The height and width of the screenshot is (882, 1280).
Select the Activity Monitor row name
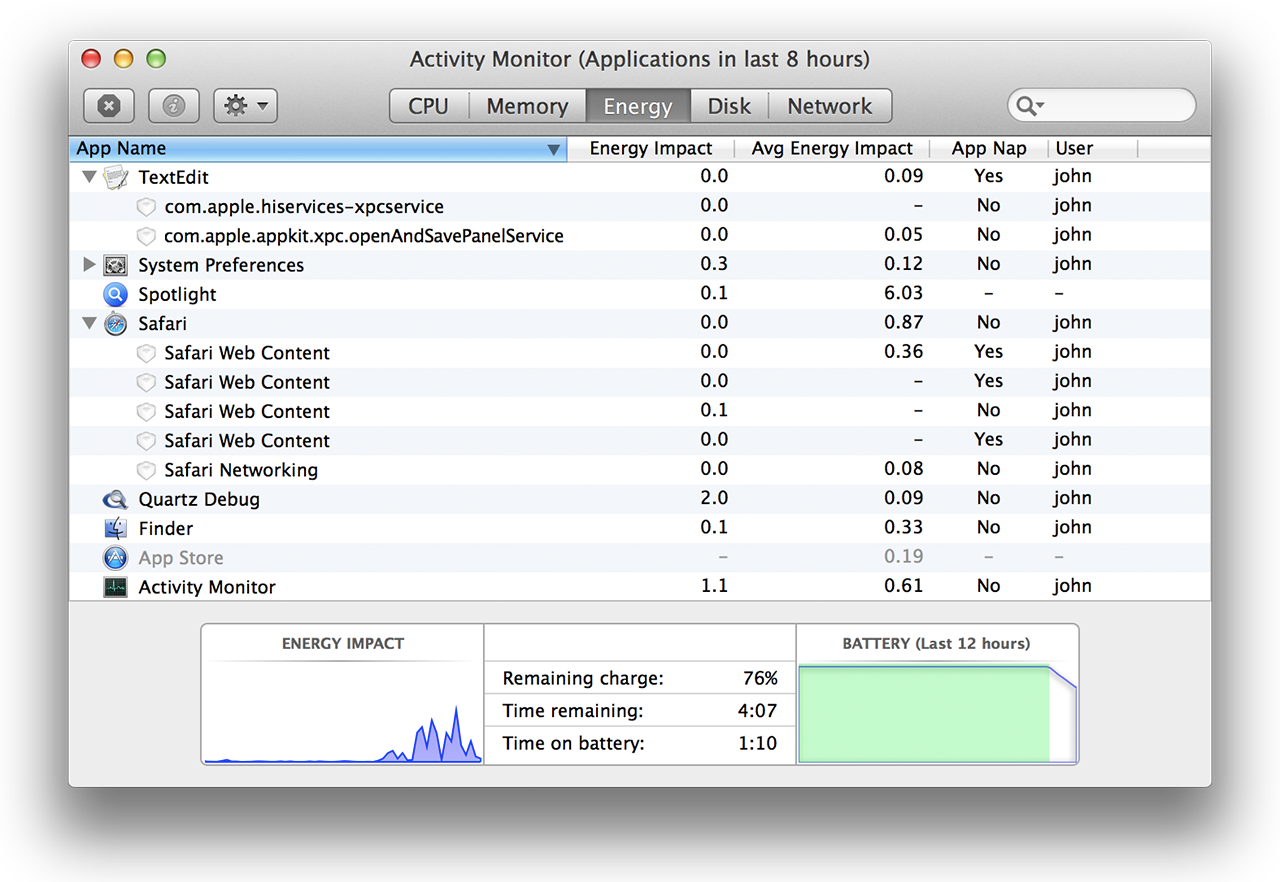pos(207,587)
